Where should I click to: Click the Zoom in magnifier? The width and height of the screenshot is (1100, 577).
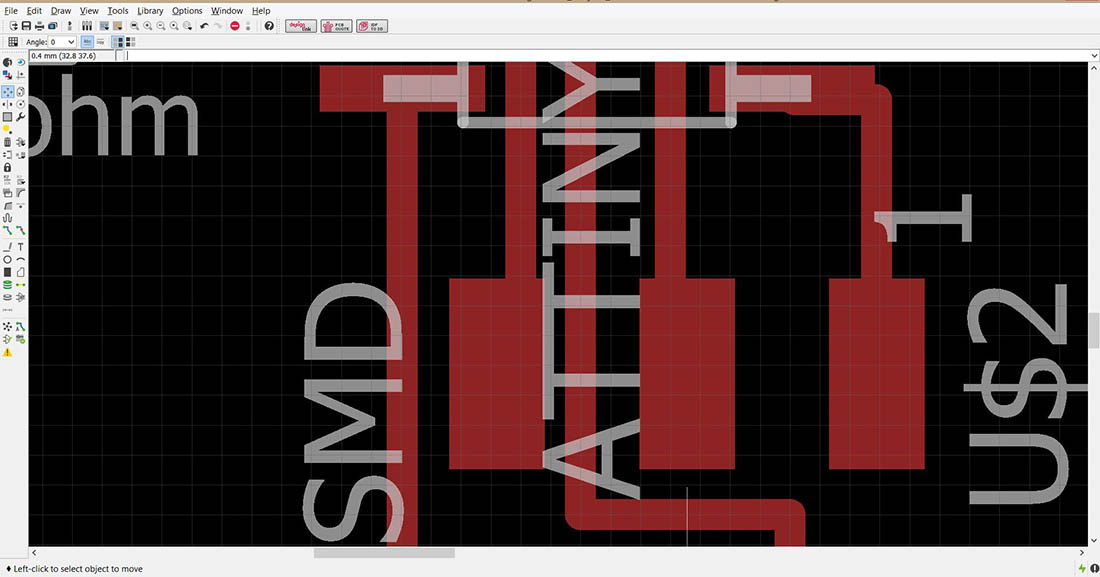tap(148, 26)
